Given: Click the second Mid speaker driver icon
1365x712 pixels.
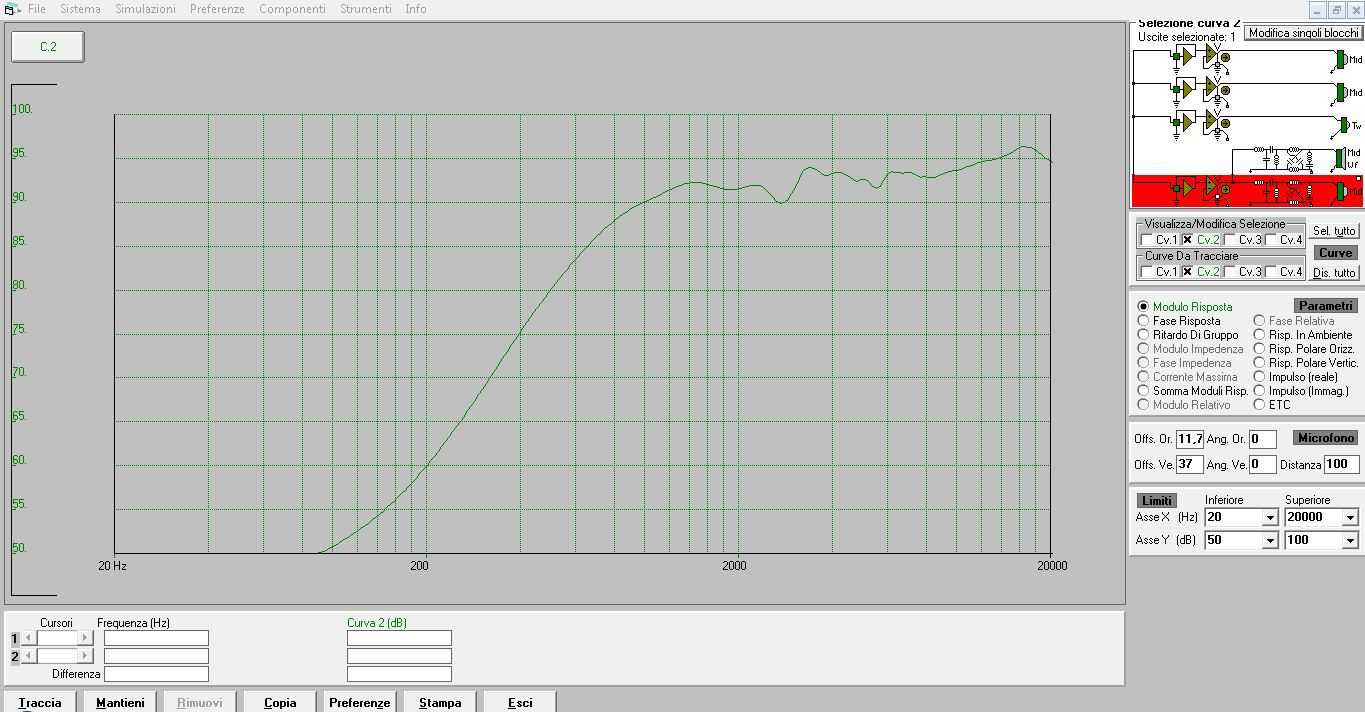Looking at the screenshot, I should coord(1342,92).
